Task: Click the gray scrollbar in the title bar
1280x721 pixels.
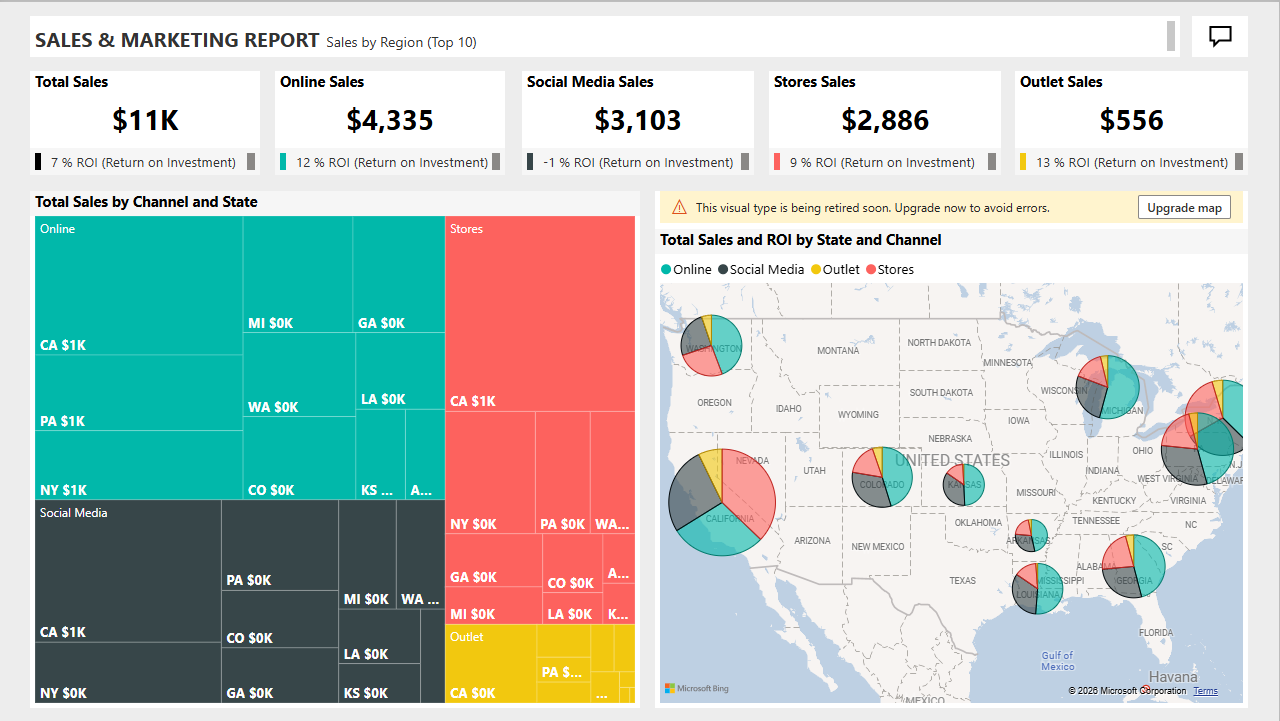Action: point(1171,37)
